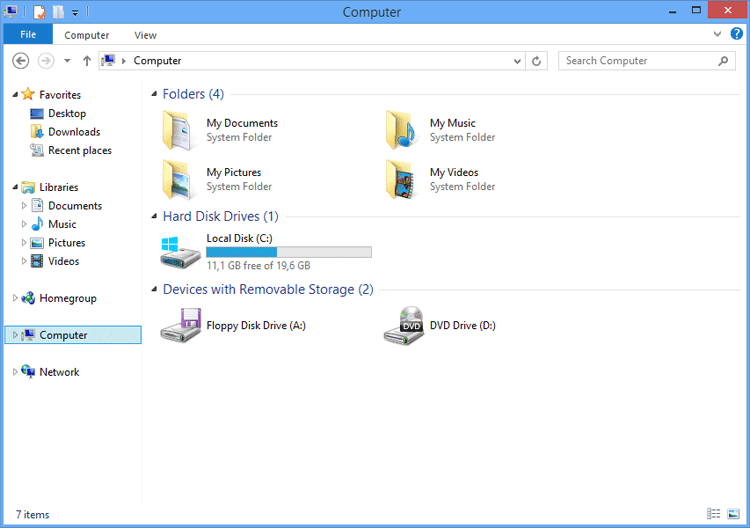Open Downloads in Favorites
This screenshot has width=750, height=528.
(74, 132)
